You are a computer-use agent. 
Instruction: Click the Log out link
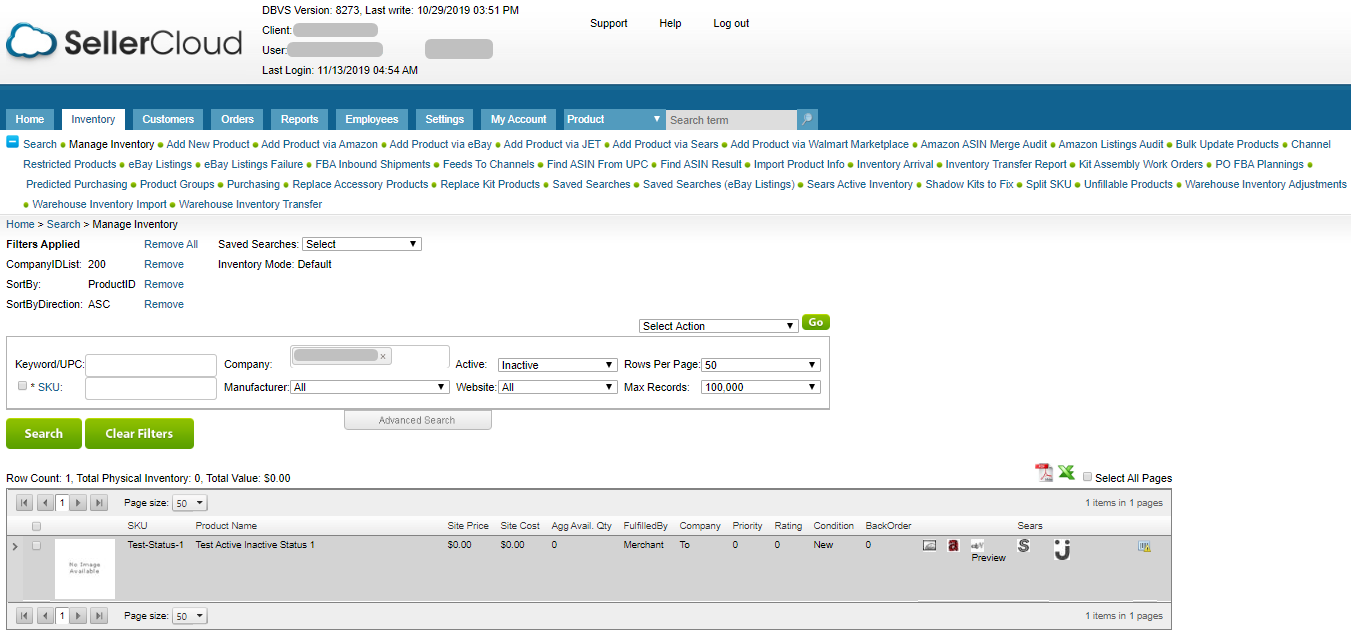pyautogui.click(x=731, y=23)
